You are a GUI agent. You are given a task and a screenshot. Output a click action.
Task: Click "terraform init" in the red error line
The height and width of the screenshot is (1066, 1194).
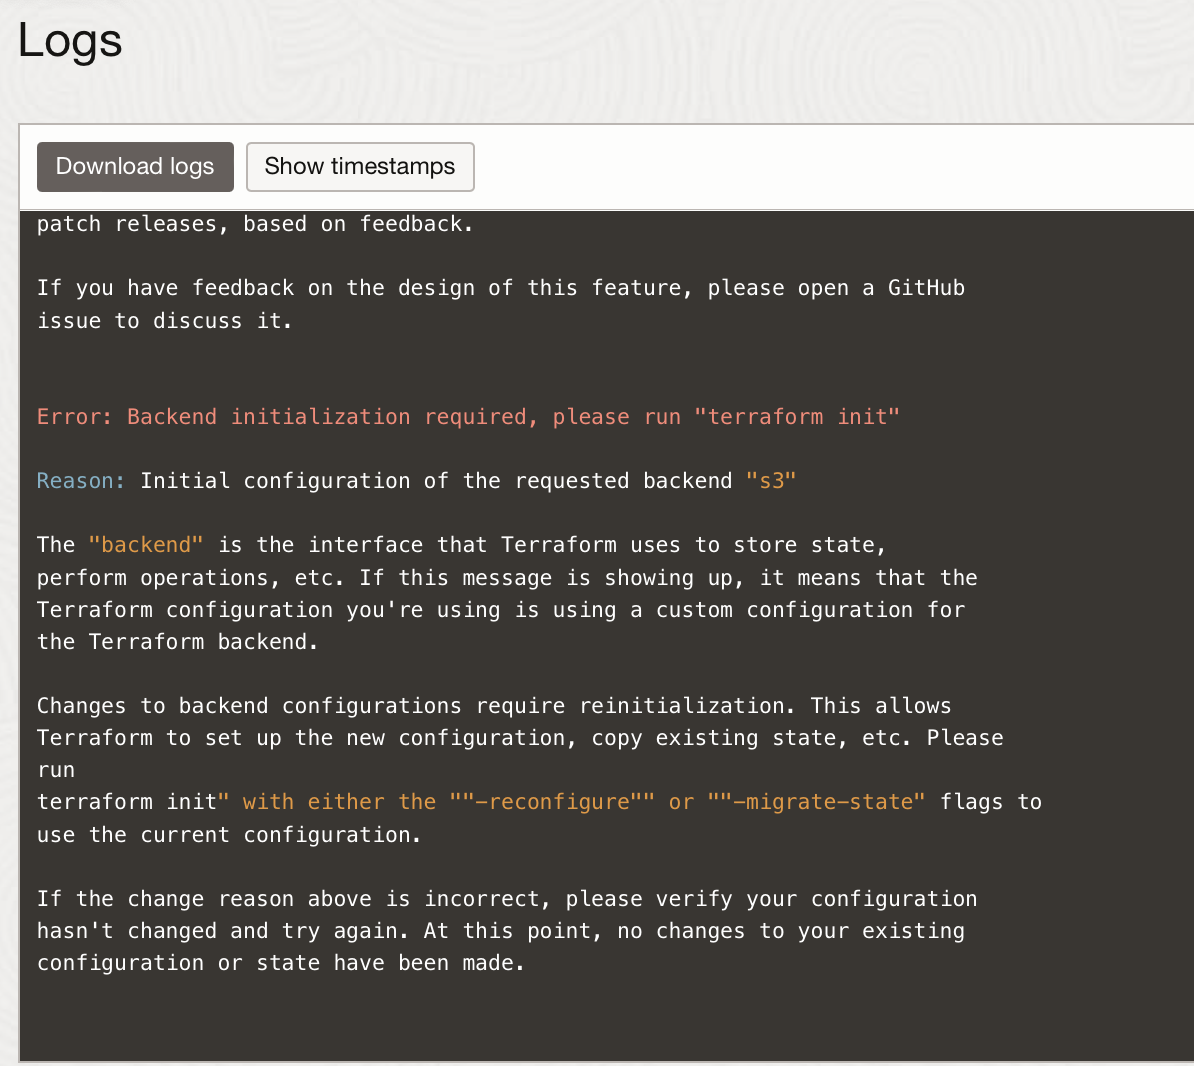[797, 417]
